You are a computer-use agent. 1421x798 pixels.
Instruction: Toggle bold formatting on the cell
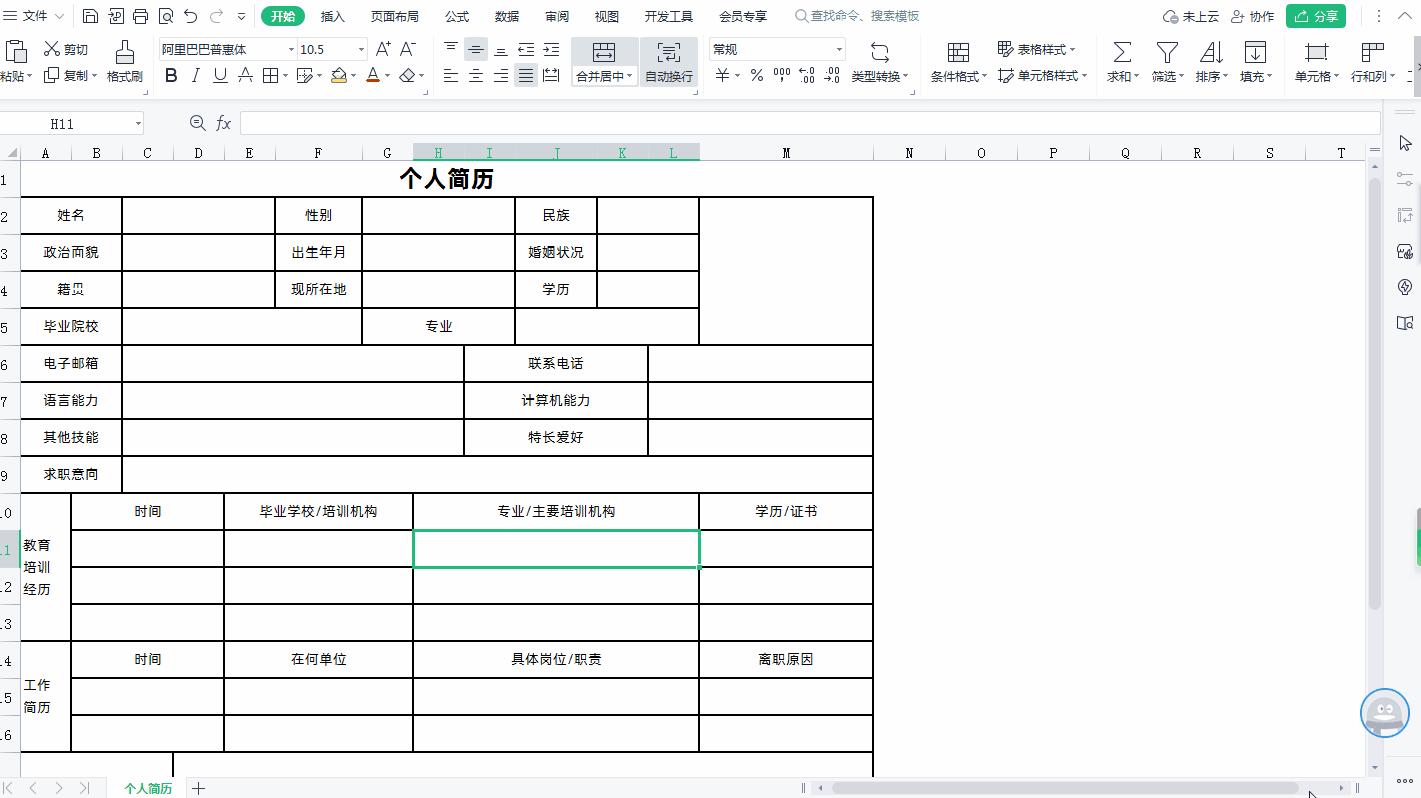pyautogui.click(x=170, y=75)
